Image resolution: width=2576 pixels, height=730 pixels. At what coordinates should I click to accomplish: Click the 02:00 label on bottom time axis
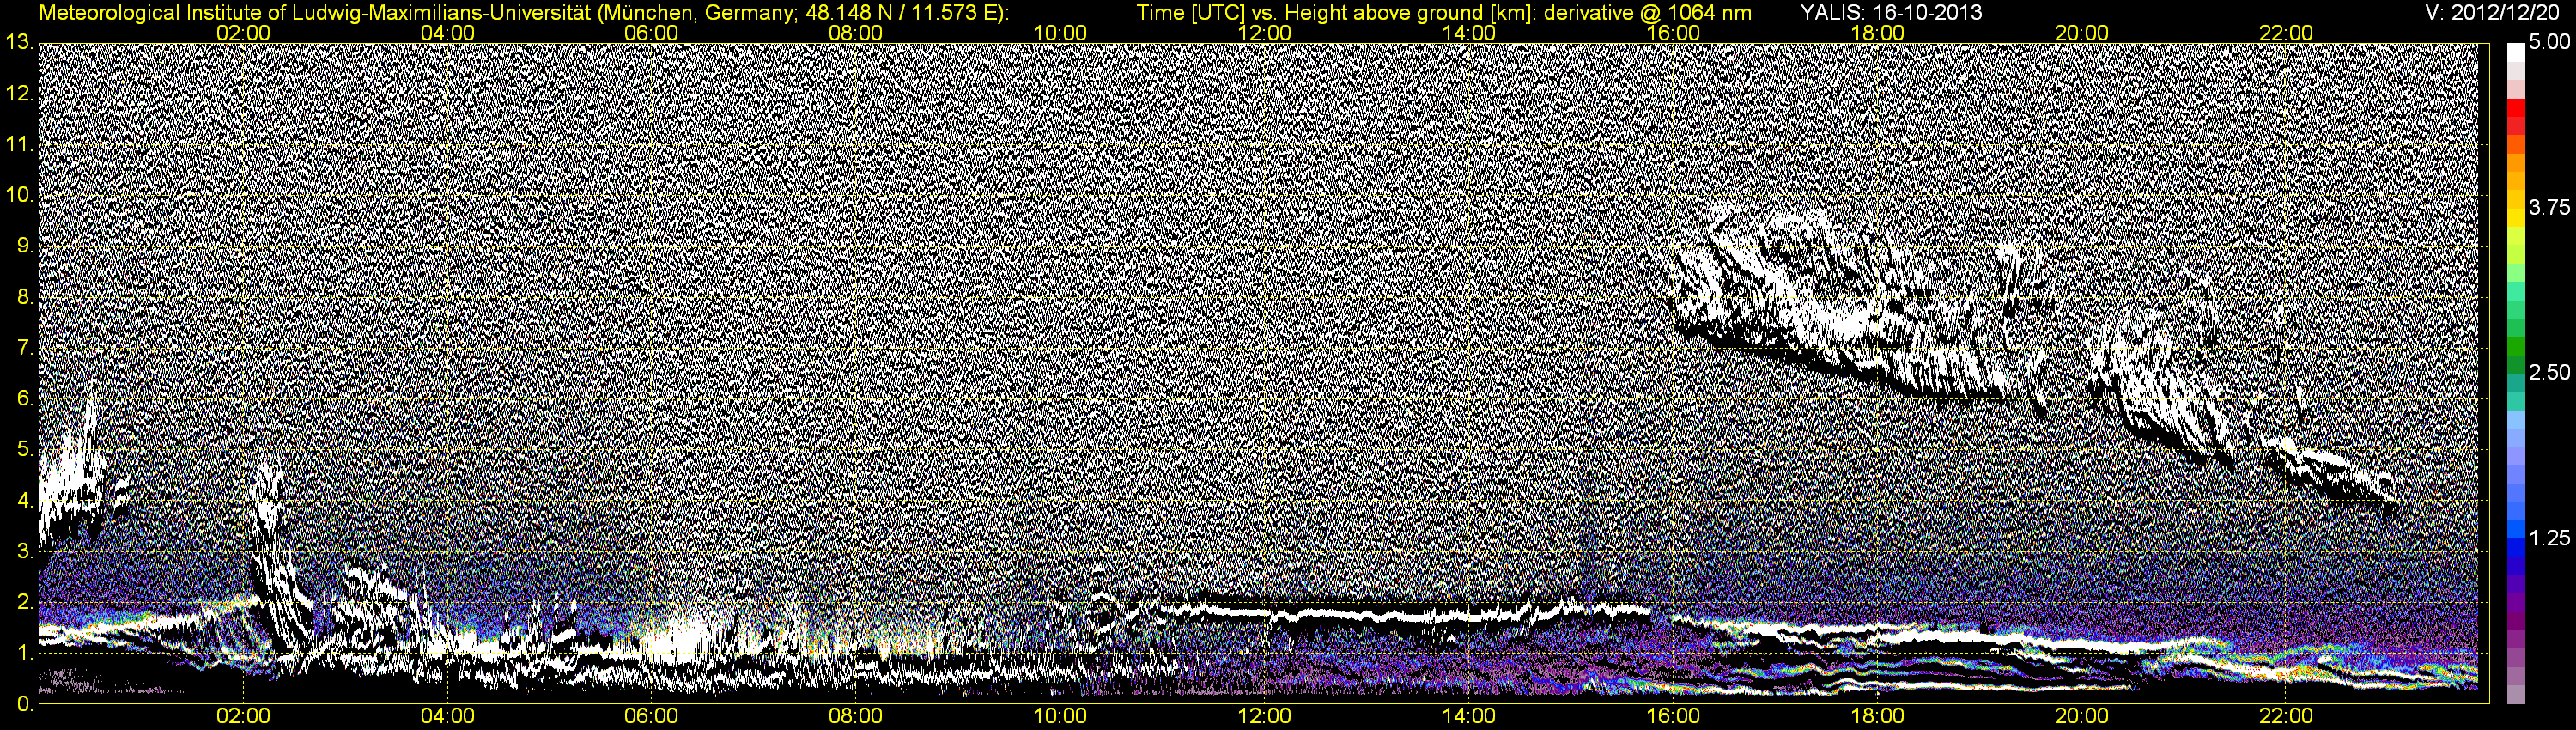[243, 717]
